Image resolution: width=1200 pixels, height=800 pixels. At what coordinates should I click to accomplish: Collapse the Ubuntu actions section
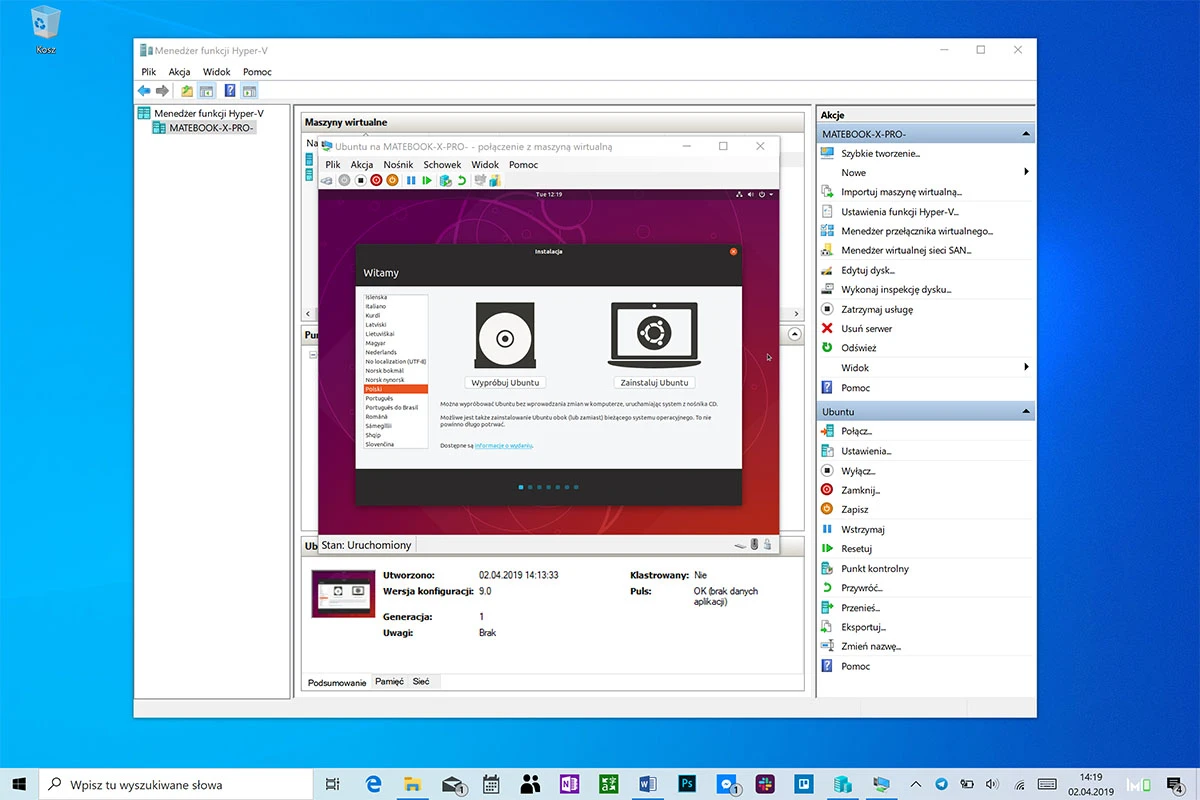pyautogui.click(x=1025, y=412)
